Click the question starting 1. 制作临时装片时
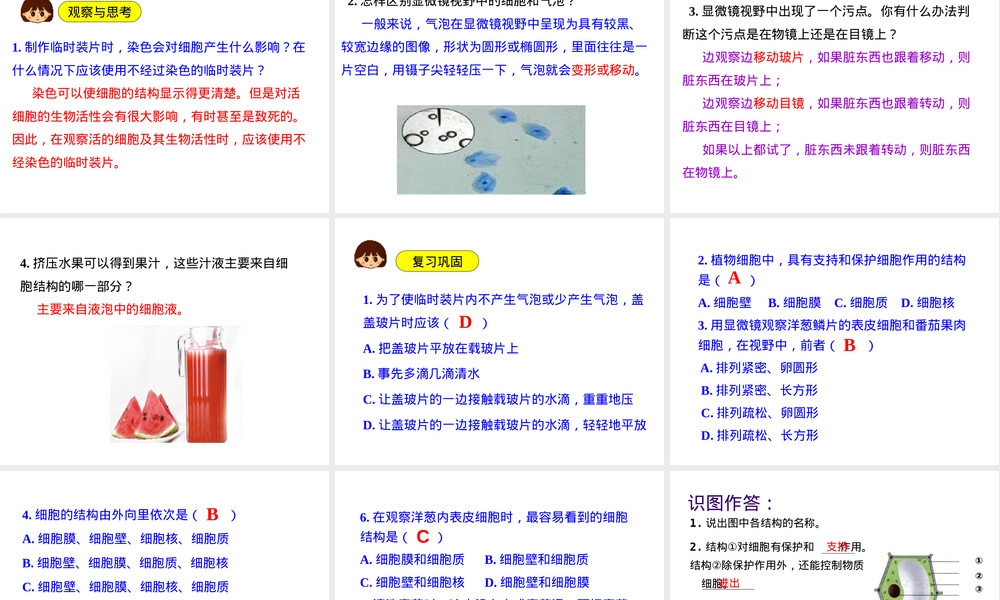Viewport: 1000px width, 600px height. click(159, 58)
